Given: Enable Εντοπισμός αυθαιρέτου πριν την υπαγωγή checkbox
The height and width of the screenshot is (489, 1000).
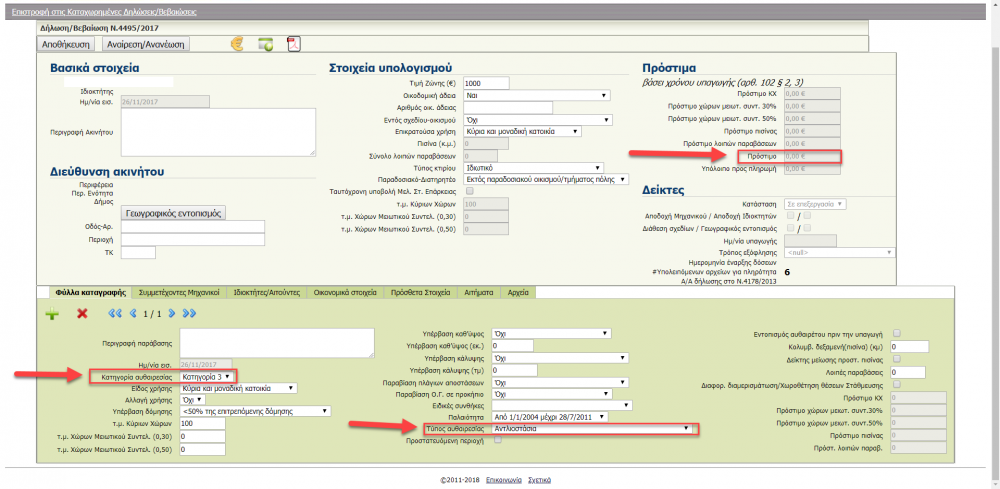Looking at the screenshot, I should click(x=896, y=333).
